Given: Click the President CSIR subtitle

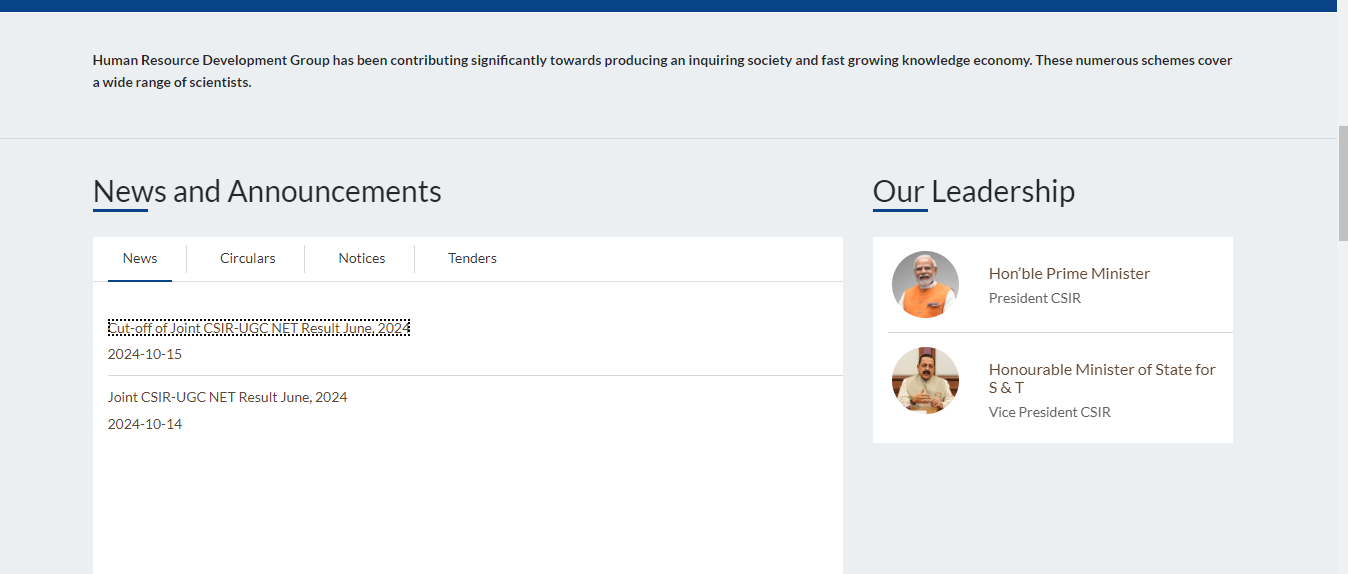Looking at the screenshot, I should point(1034,298).
